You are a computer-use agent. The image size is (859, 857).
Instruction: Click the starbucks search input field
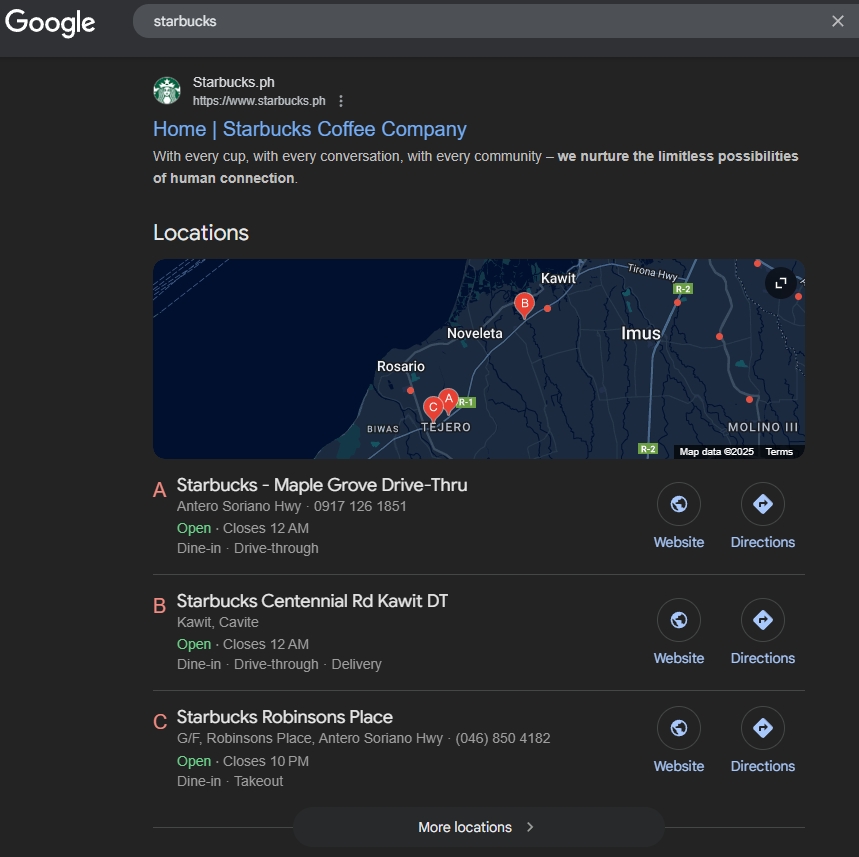[480, 21]
